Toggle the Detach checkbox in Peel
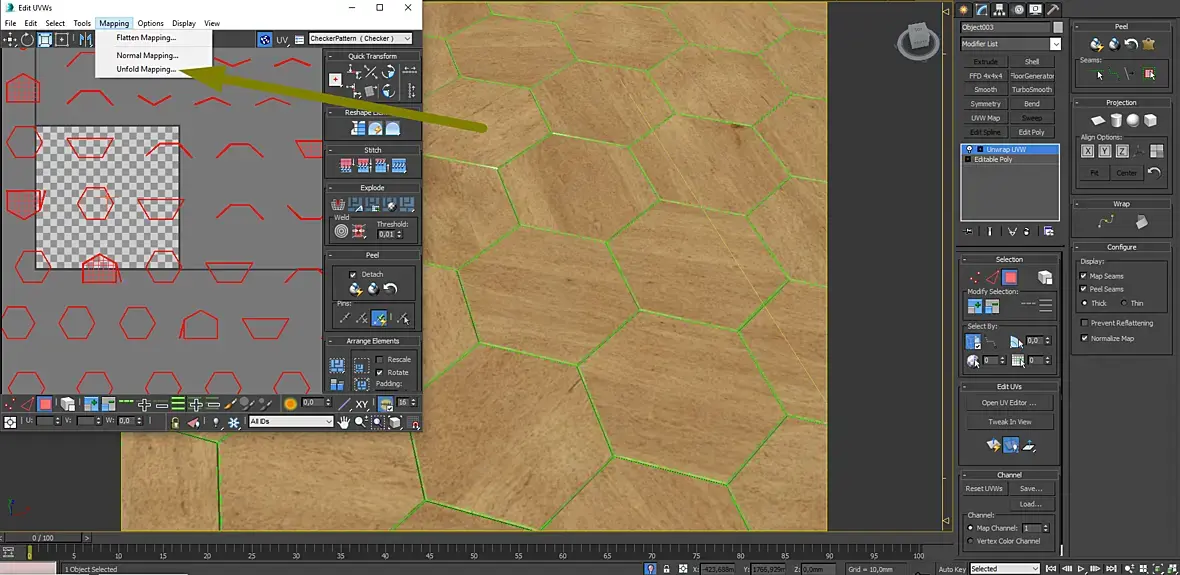 353,275
